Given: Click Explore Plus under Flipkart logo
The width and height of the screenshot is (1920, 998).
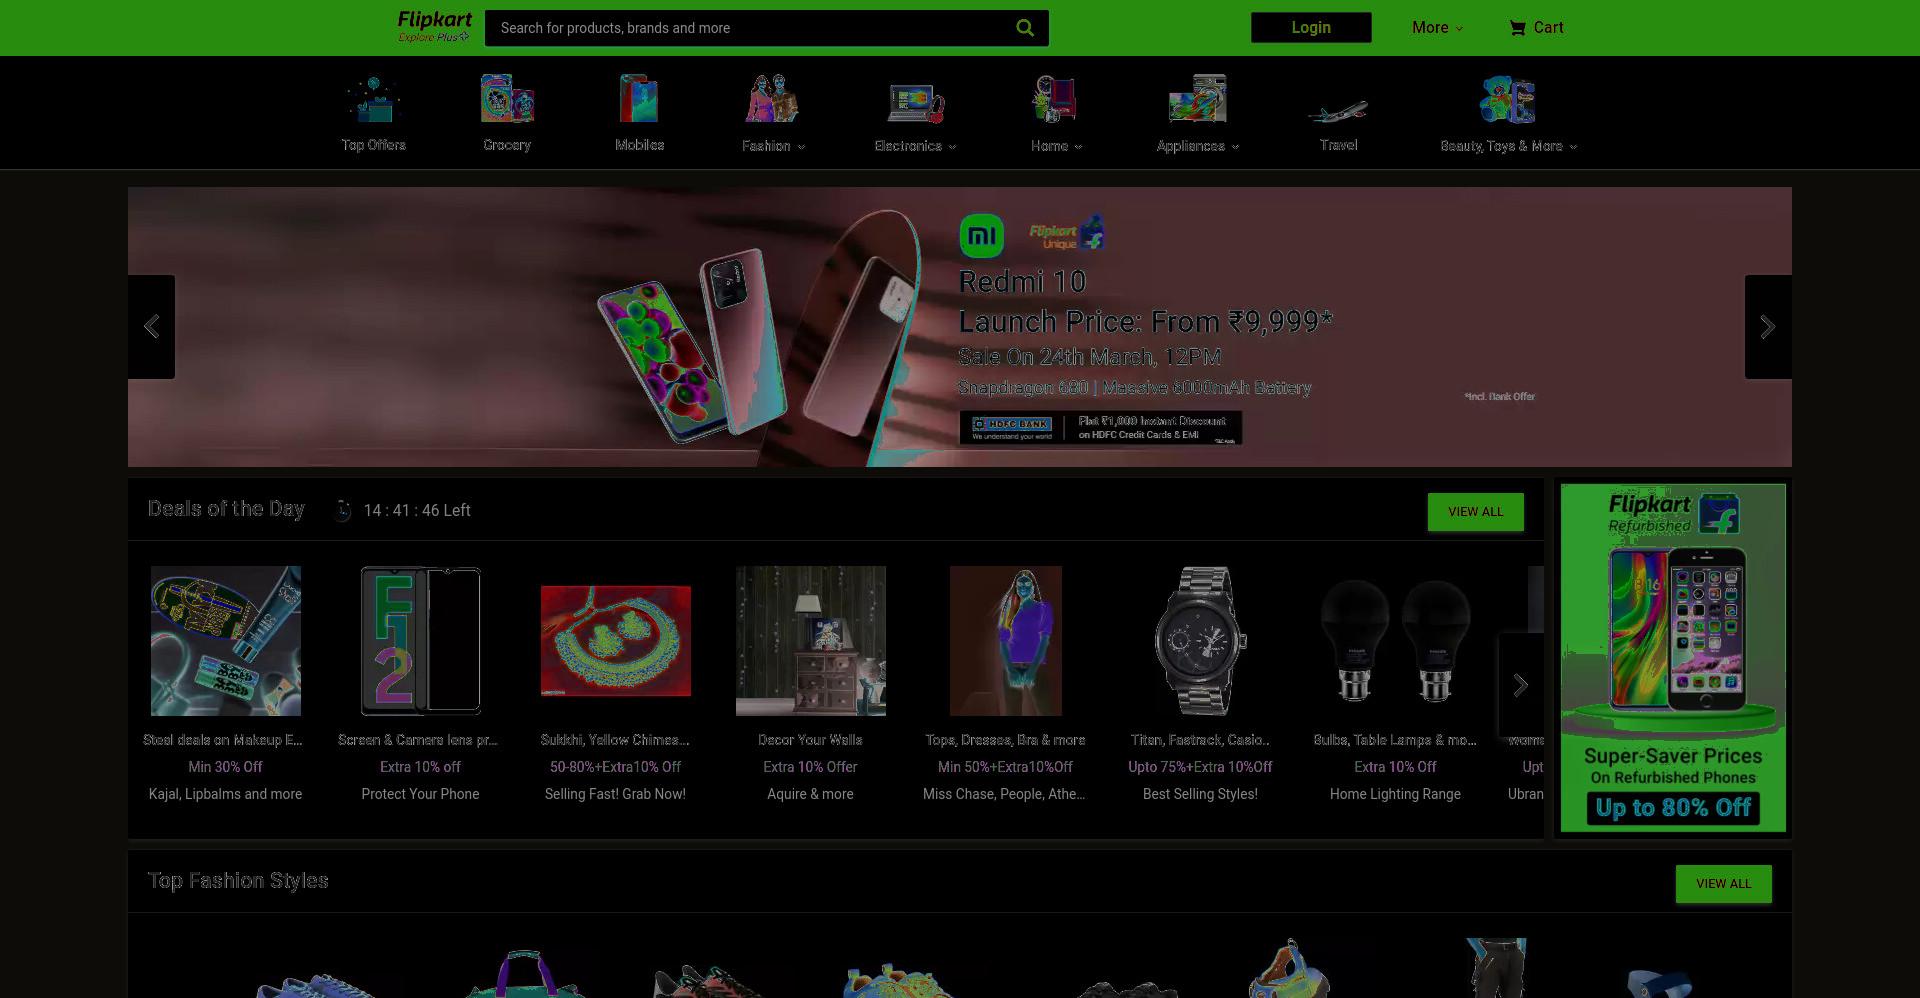Looking at the screenshot, I should [x=434, y=38].
